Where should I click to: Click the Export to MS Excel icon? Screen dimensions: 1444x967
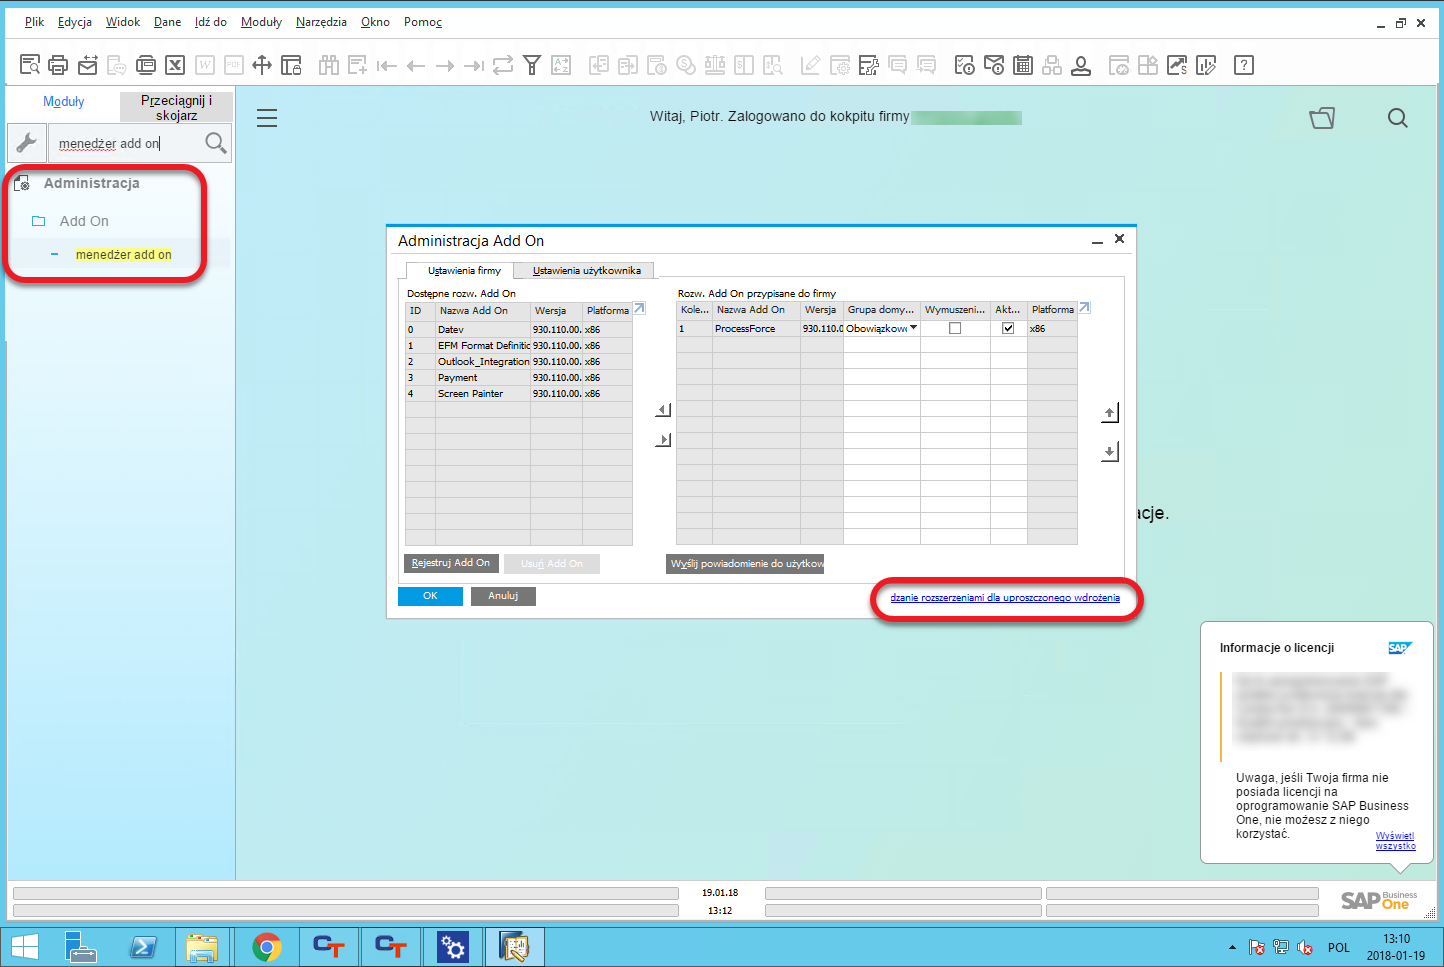click(176, 65)
